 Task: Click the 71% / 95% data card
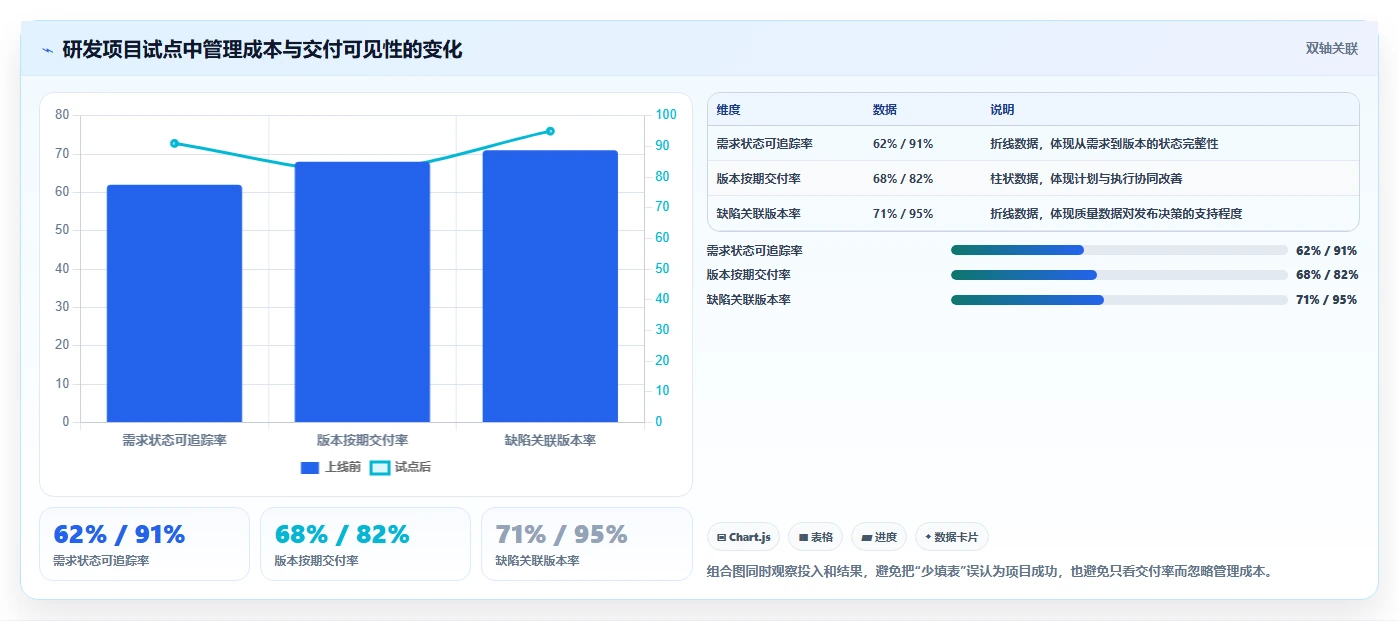tap(586, 544)
